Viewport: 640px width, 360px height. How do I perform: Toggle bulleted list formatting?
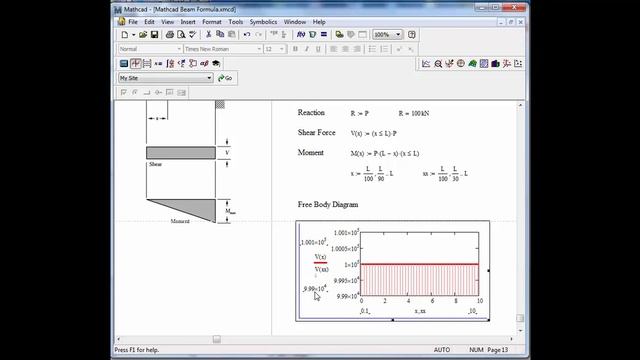pyautogui.click(x=372, y=49)
